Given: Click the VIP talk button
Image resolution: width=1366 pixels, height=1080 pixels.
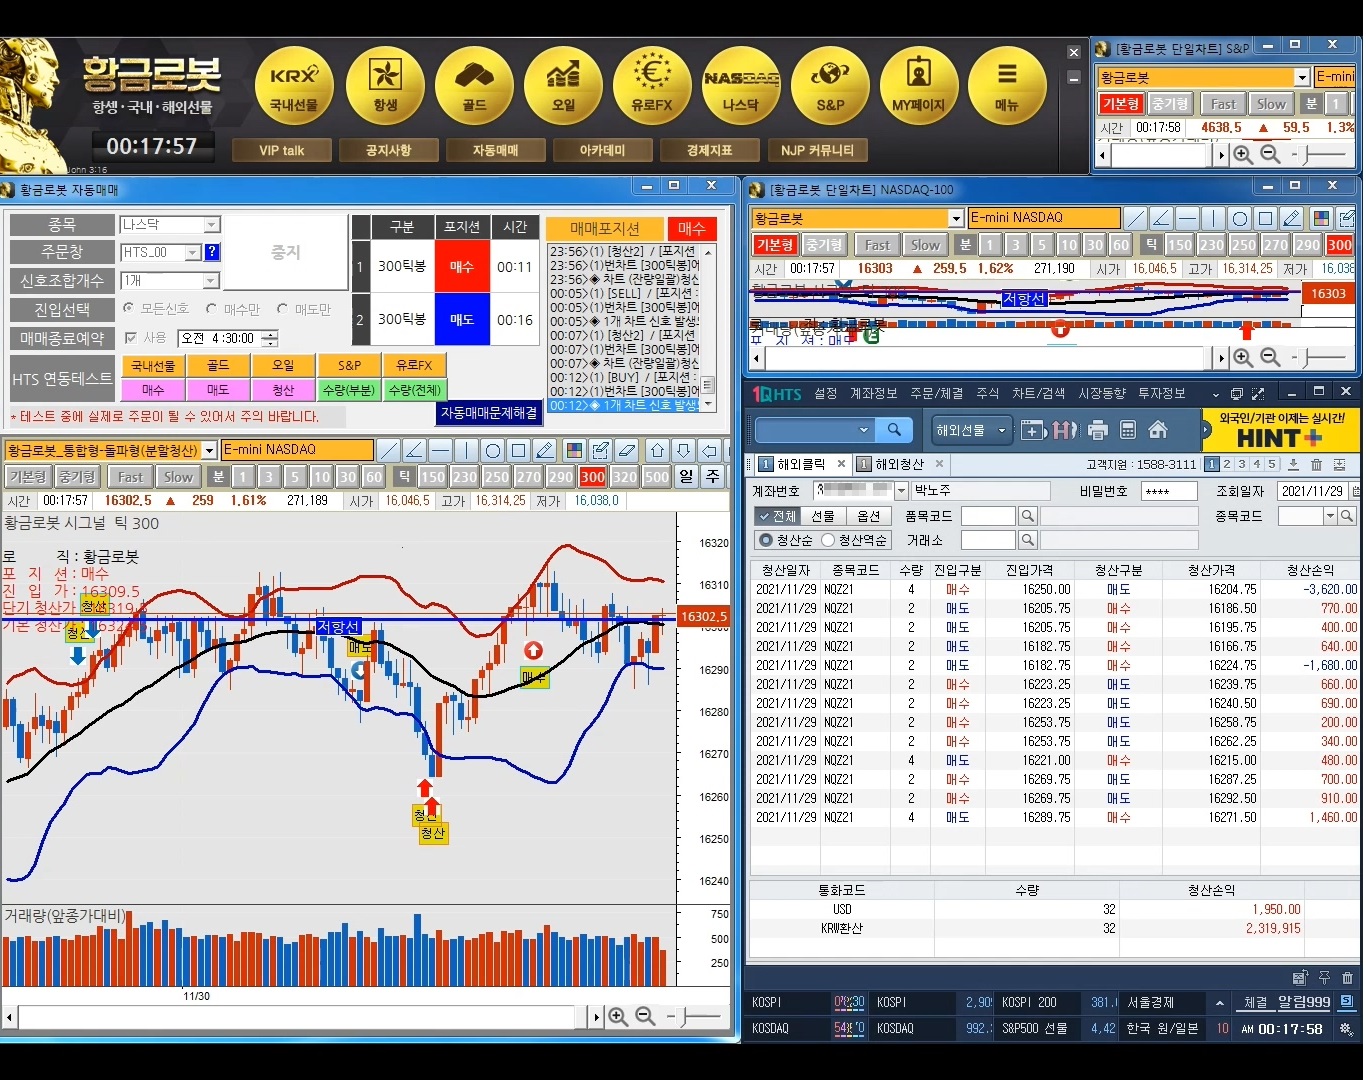Looking at the screenshot, I should click(x=281, y=150).
